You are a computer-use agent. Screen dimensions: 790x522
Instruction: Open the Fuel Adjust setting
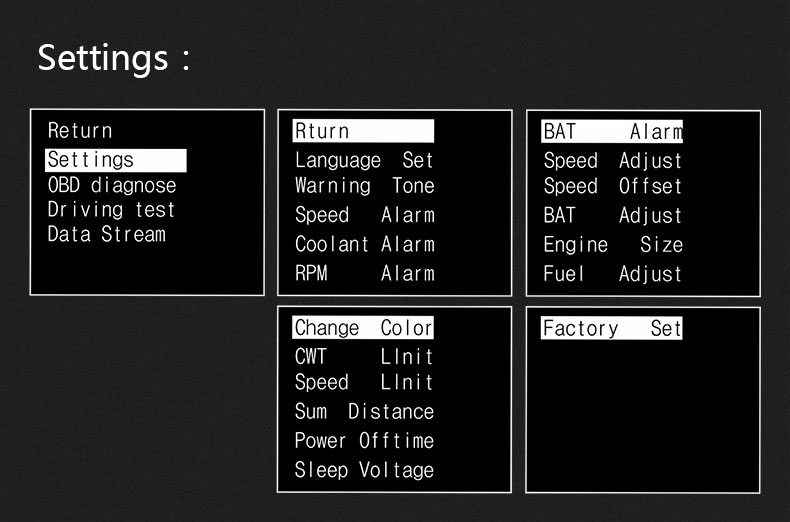pyautogui.click(x=612, y=274)
